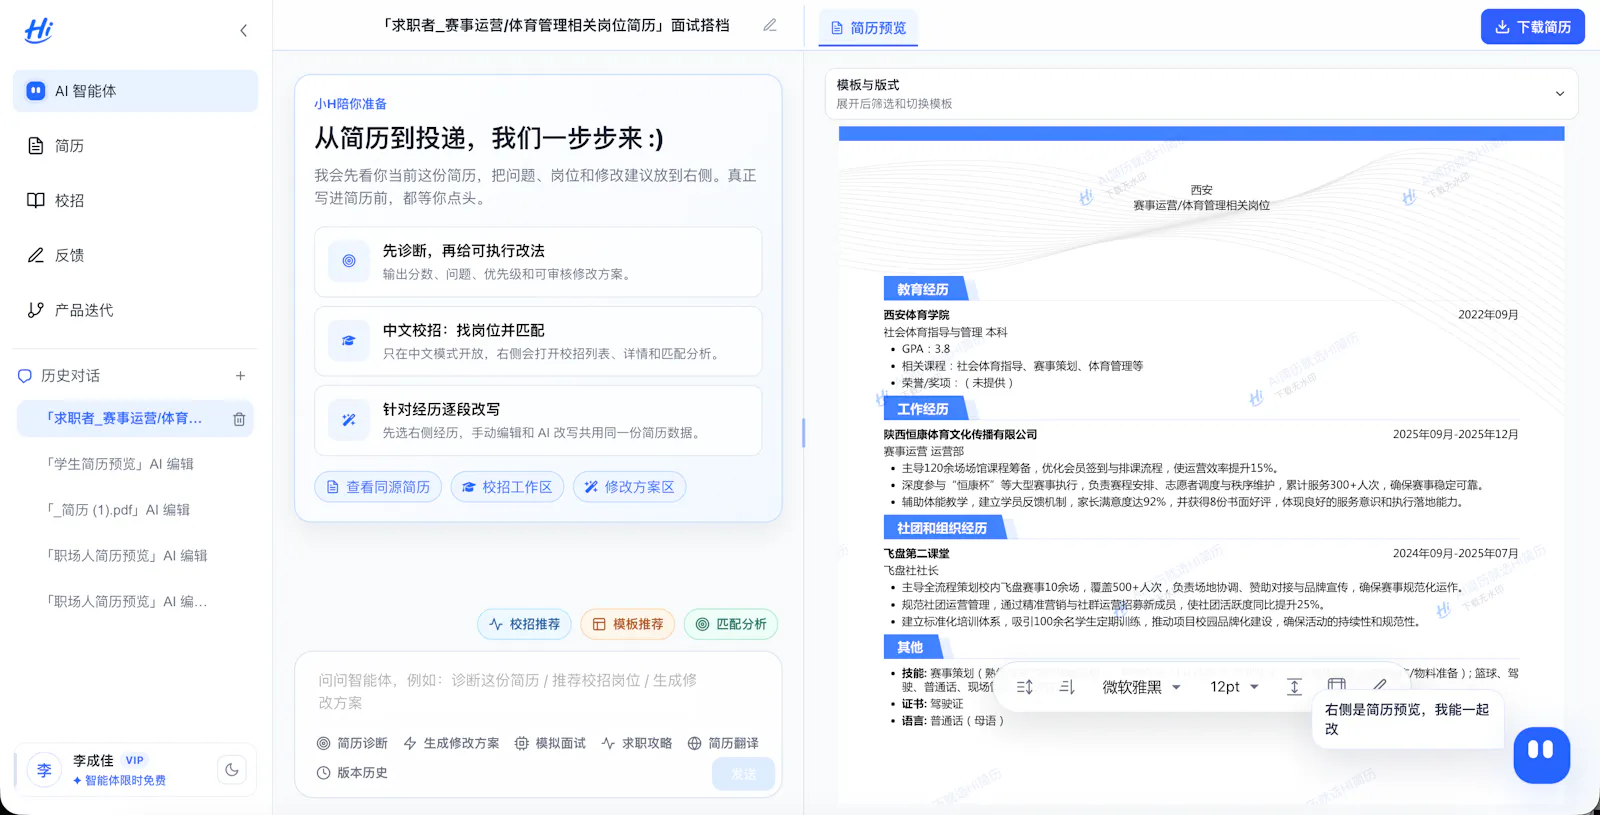
Task: Click 求职攻略 quick action
Action: click(x=636, y=743)
